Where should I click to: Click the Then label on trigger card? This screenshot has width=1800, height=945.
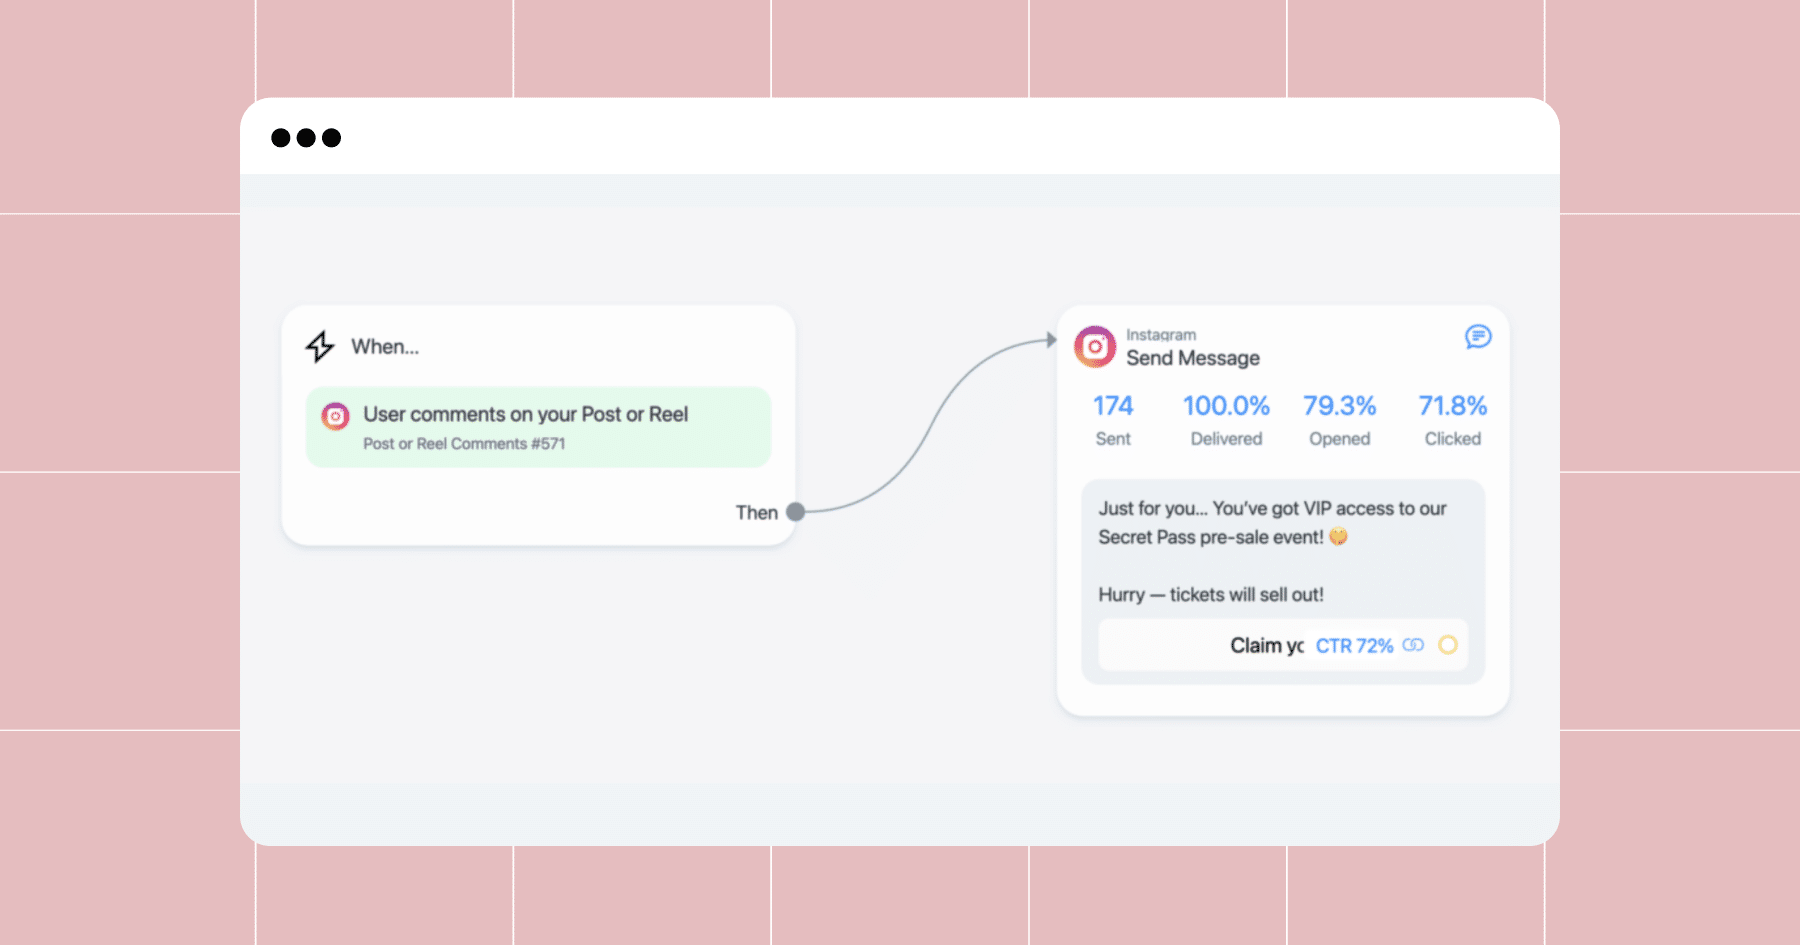[757, 513]
